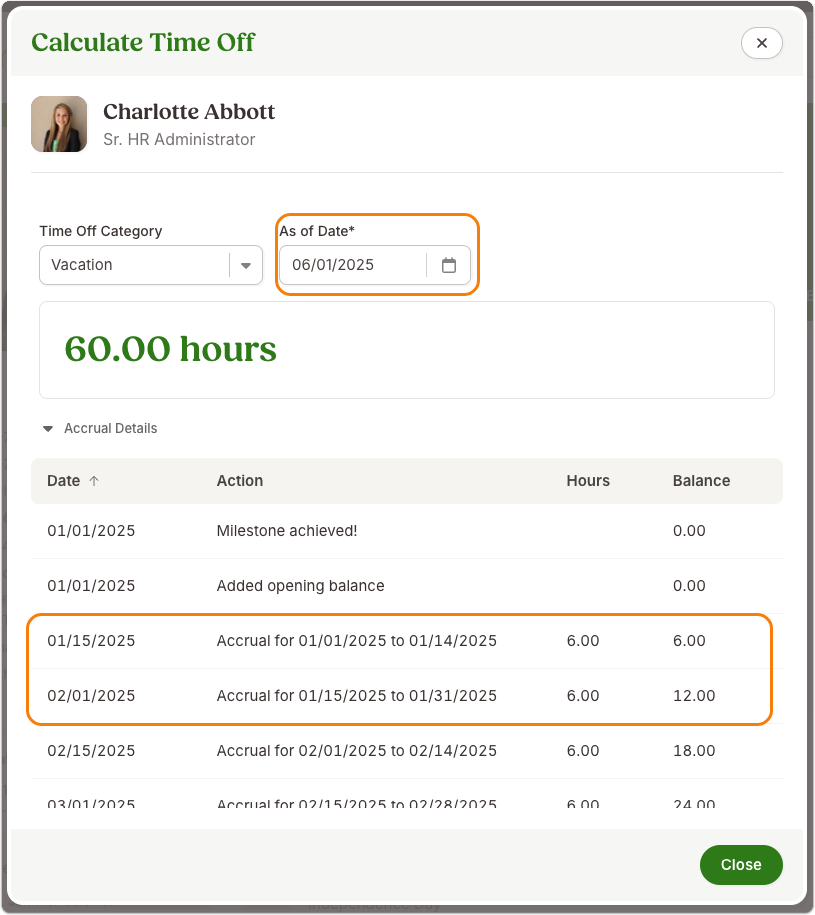Click Accrual for 01/01/2025 to 01/14/2025

pos(356,641)
